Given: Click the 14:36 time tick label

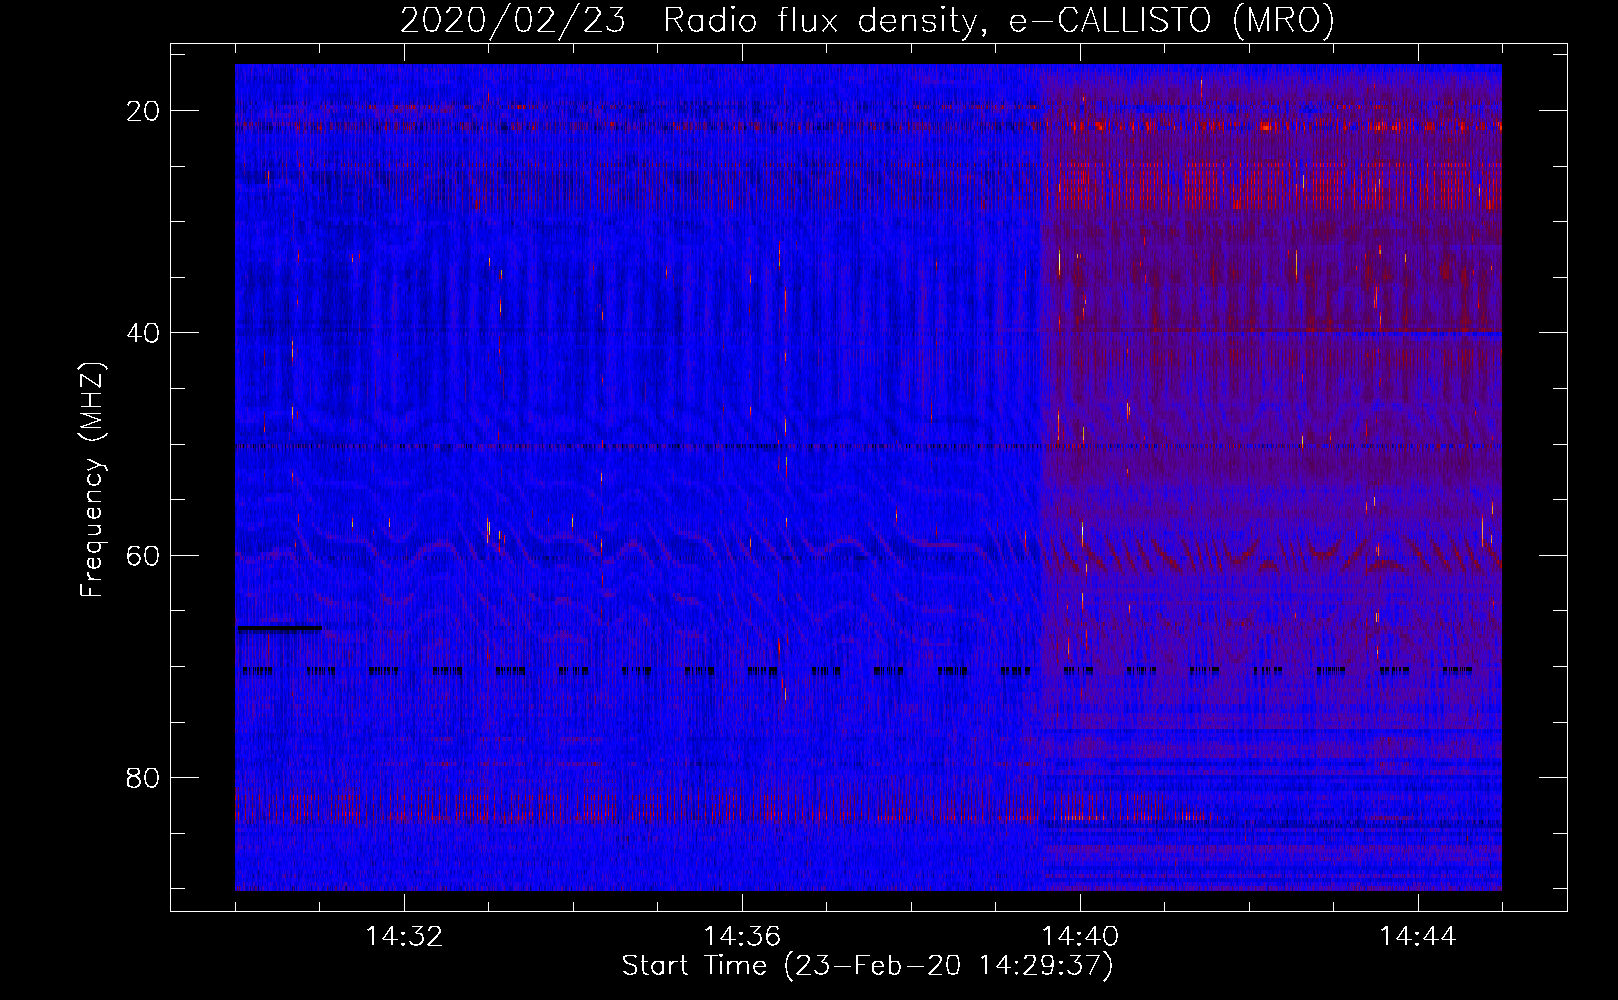Looking at the screenshot, I should [742, 937].
